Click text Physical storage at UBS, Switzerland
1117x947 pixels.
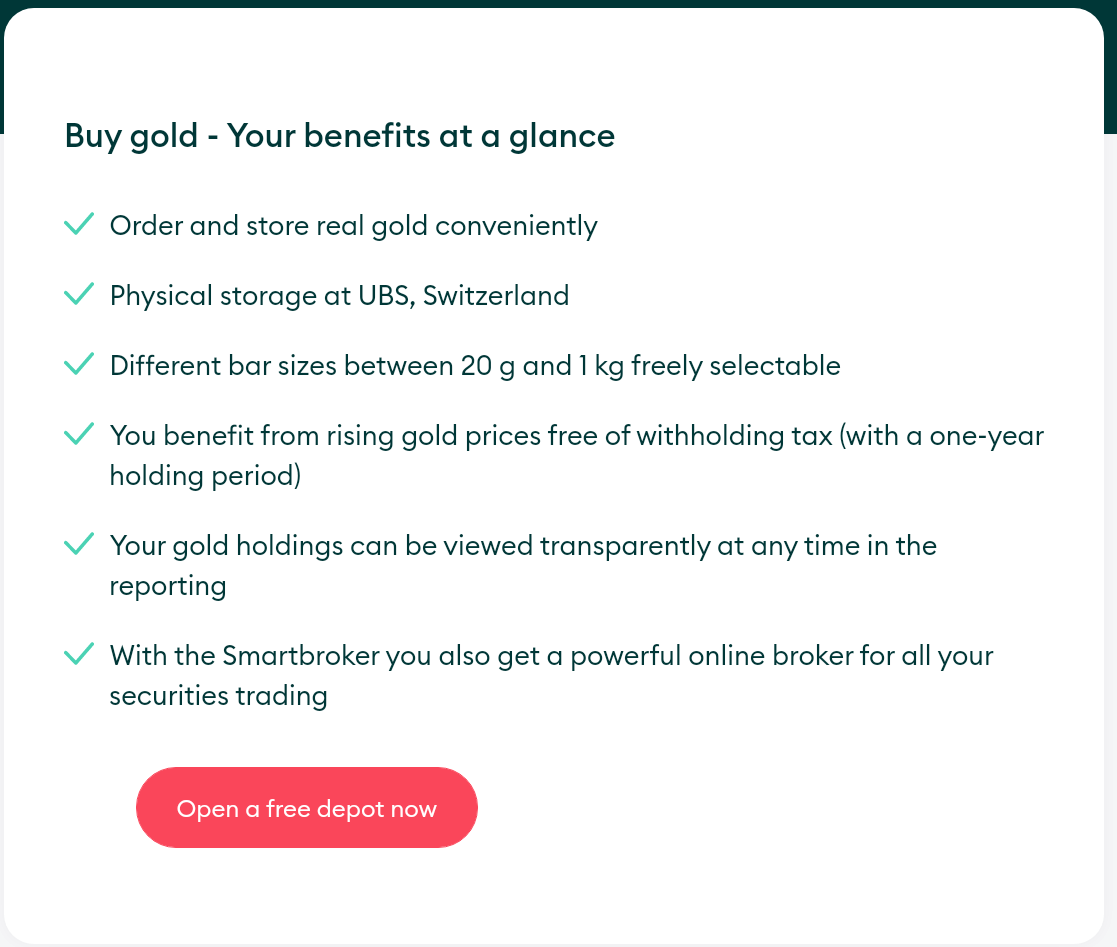point(340,296)
